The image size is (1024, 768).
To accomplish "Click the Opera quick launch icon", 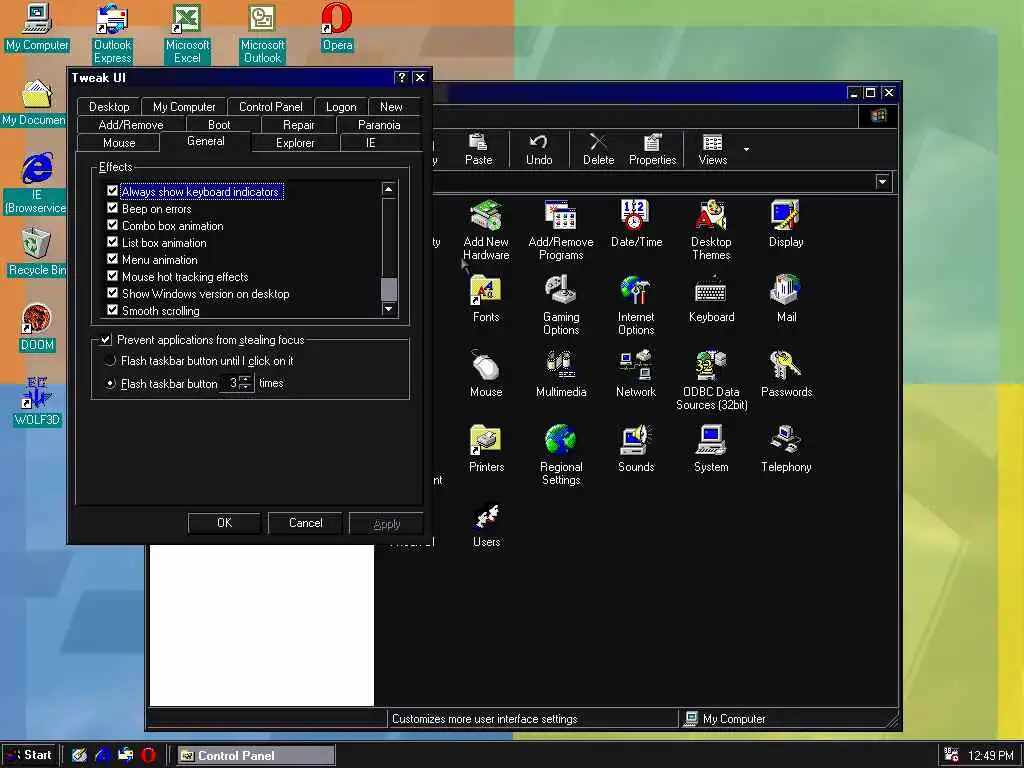I will (148, 755).
